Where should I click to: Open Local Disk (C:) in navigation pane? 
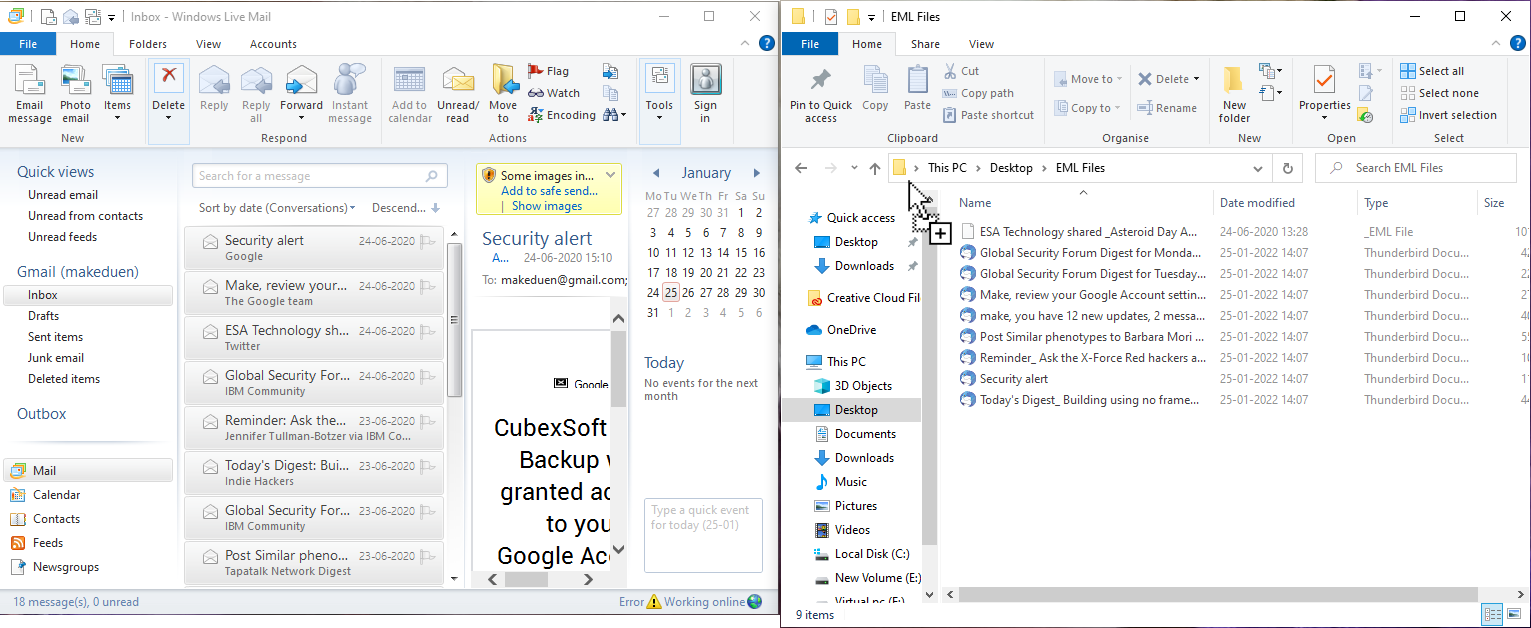click(x=872, y=554)
